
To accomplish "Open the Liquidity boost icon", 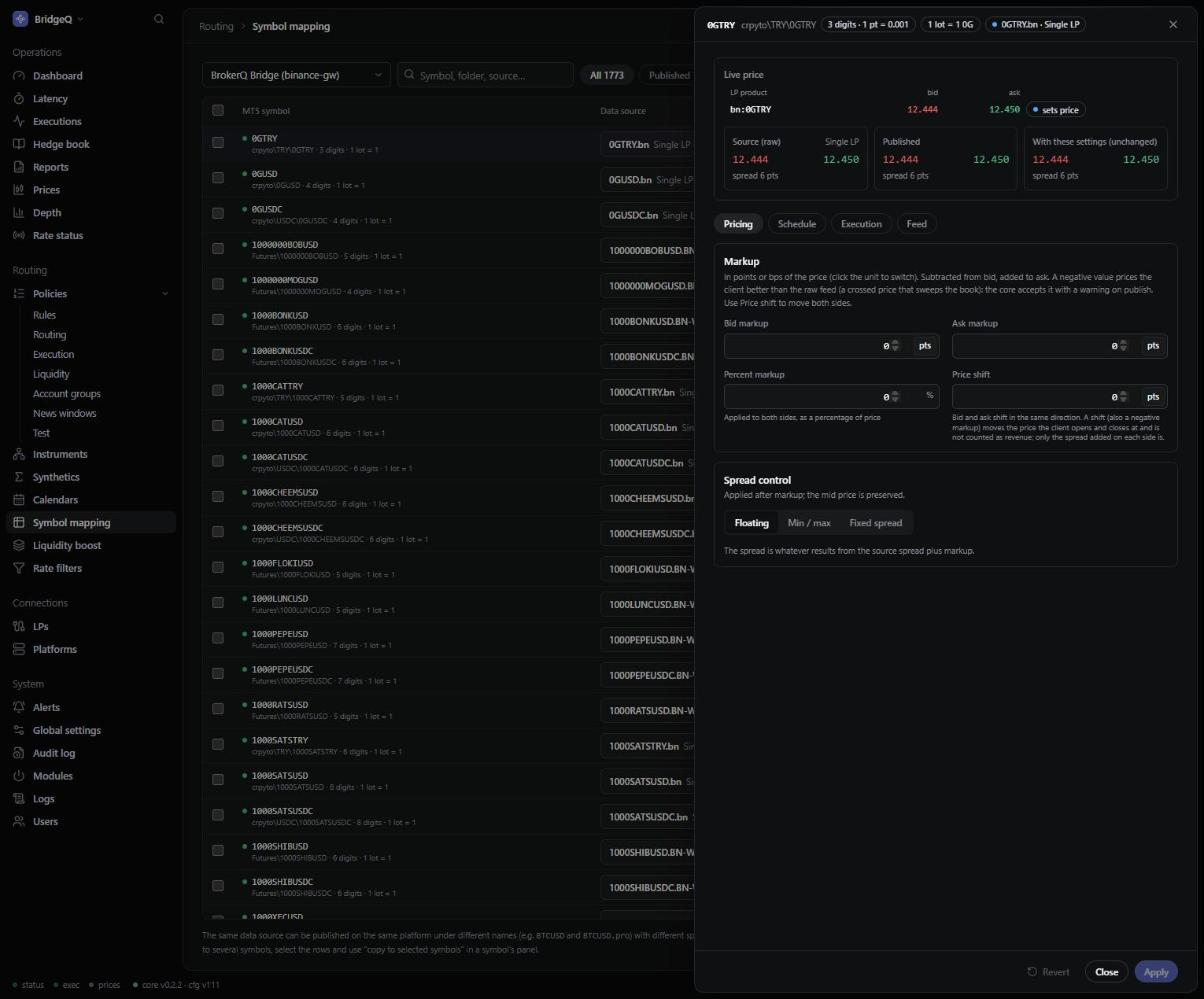I will point(19,545).
